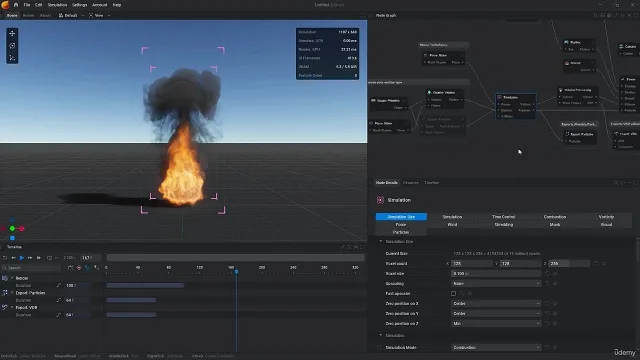Open the Upscaling dropdown
This screenshot has height=360, width=640.
[x=496, y=284]
